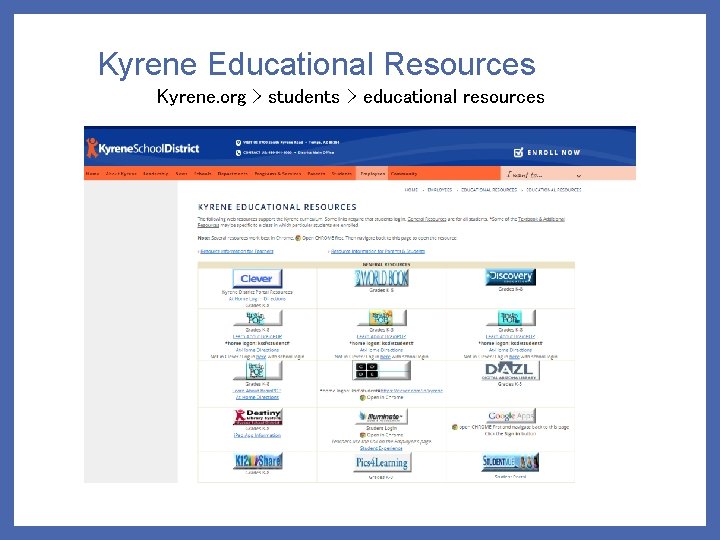This screenshot has height=540, width=720.
Task: Open the Textbook & Additional Resources link
Action: (541, 219)
